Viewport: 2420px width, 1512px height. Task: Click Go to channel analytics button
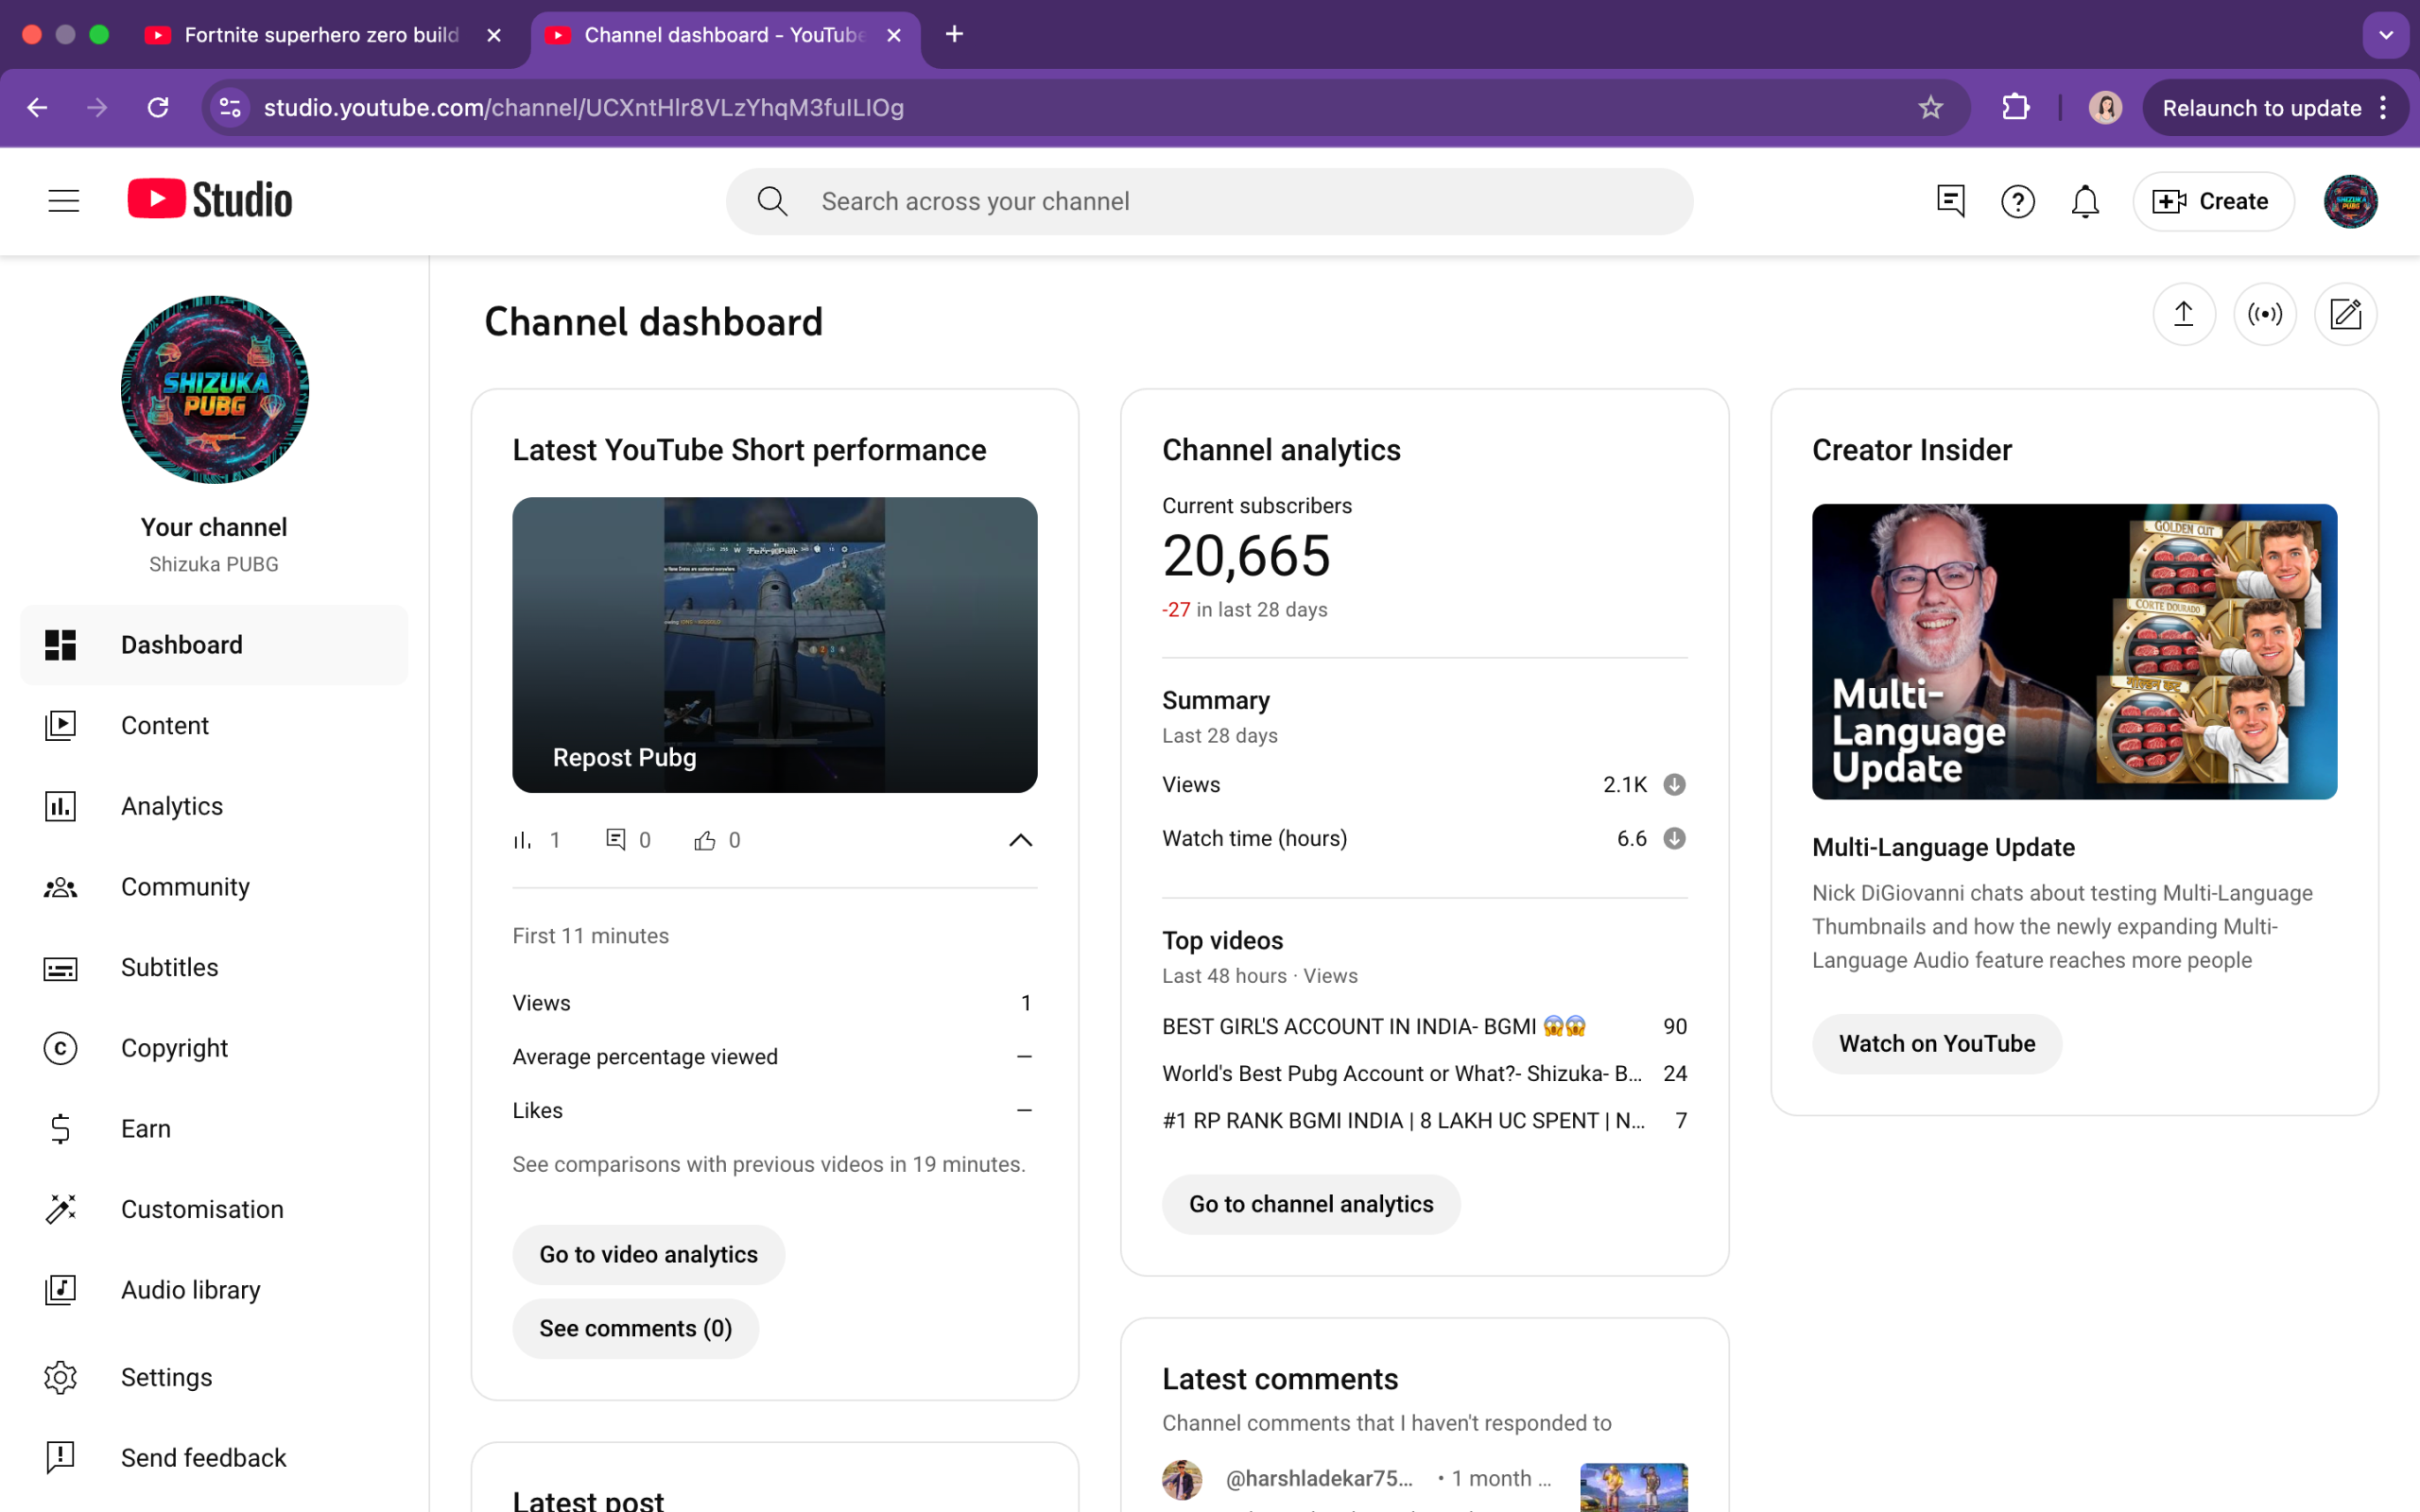(1310, 1204)
